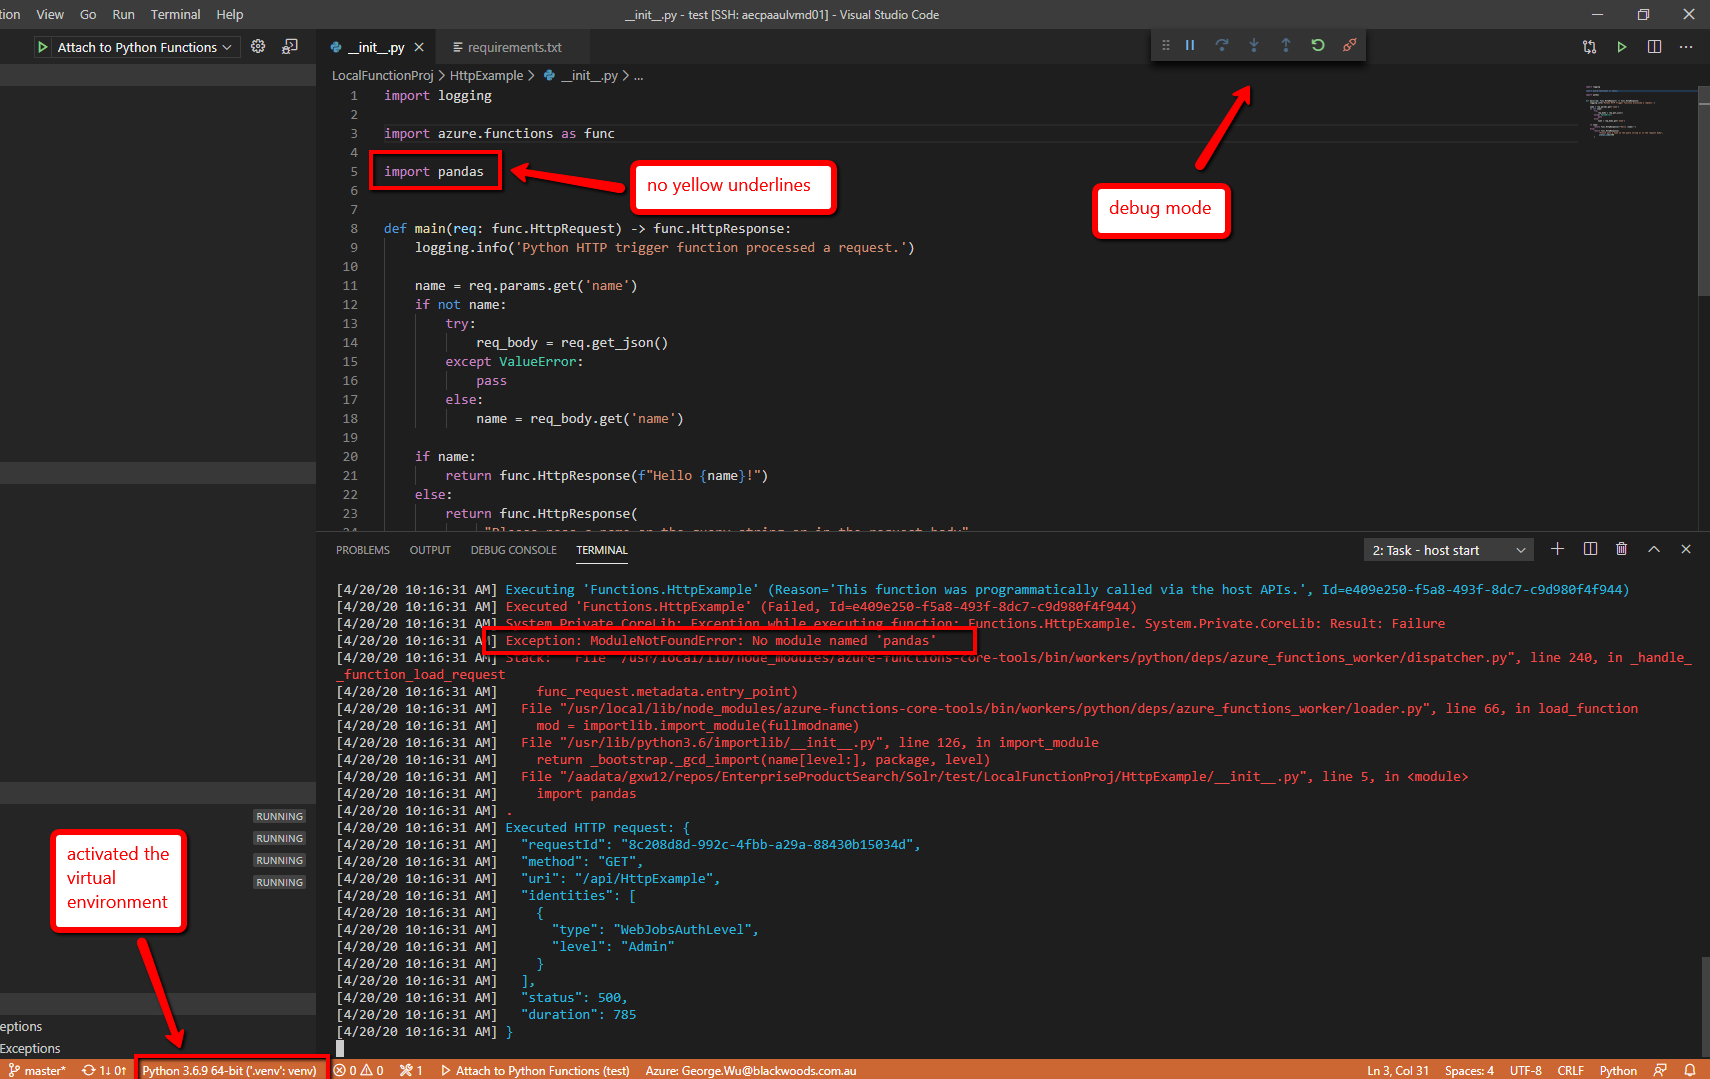Switch to the OUTPUT panel tab

point(430,550)
